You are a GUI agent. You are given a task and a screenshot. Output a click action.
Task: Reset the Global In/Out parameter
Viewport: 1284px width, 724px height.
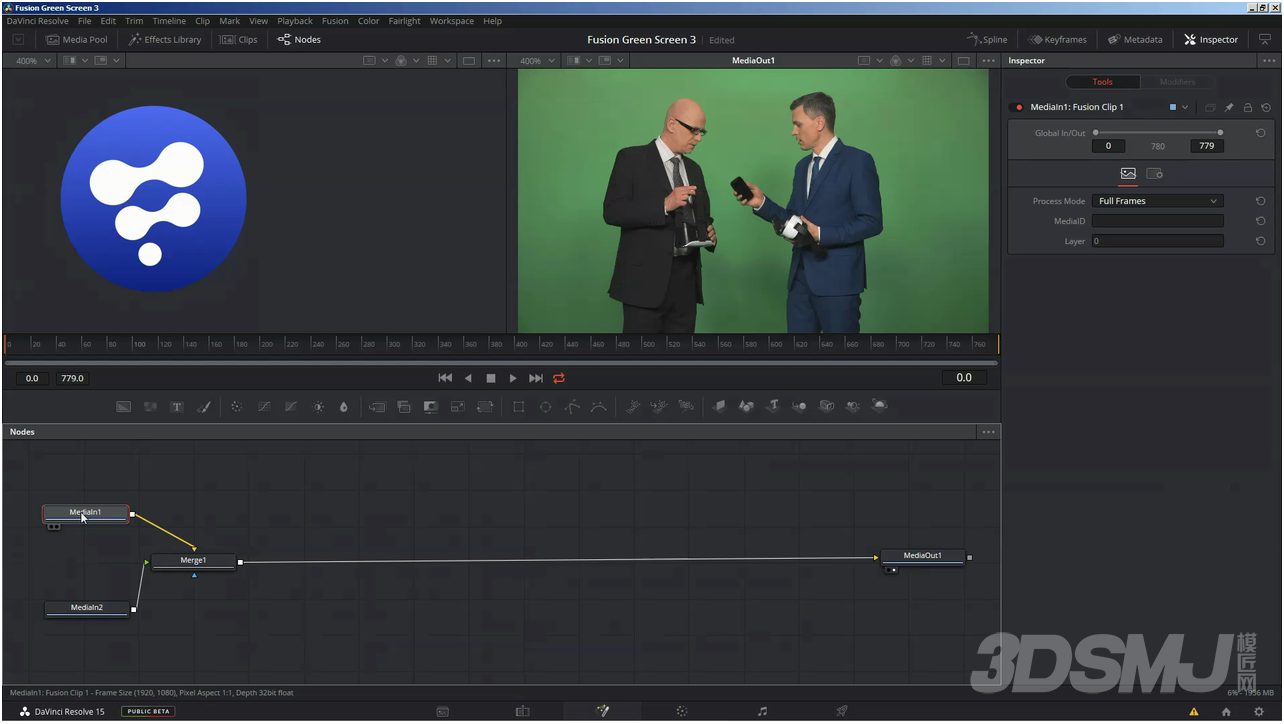click(1261, 133)
